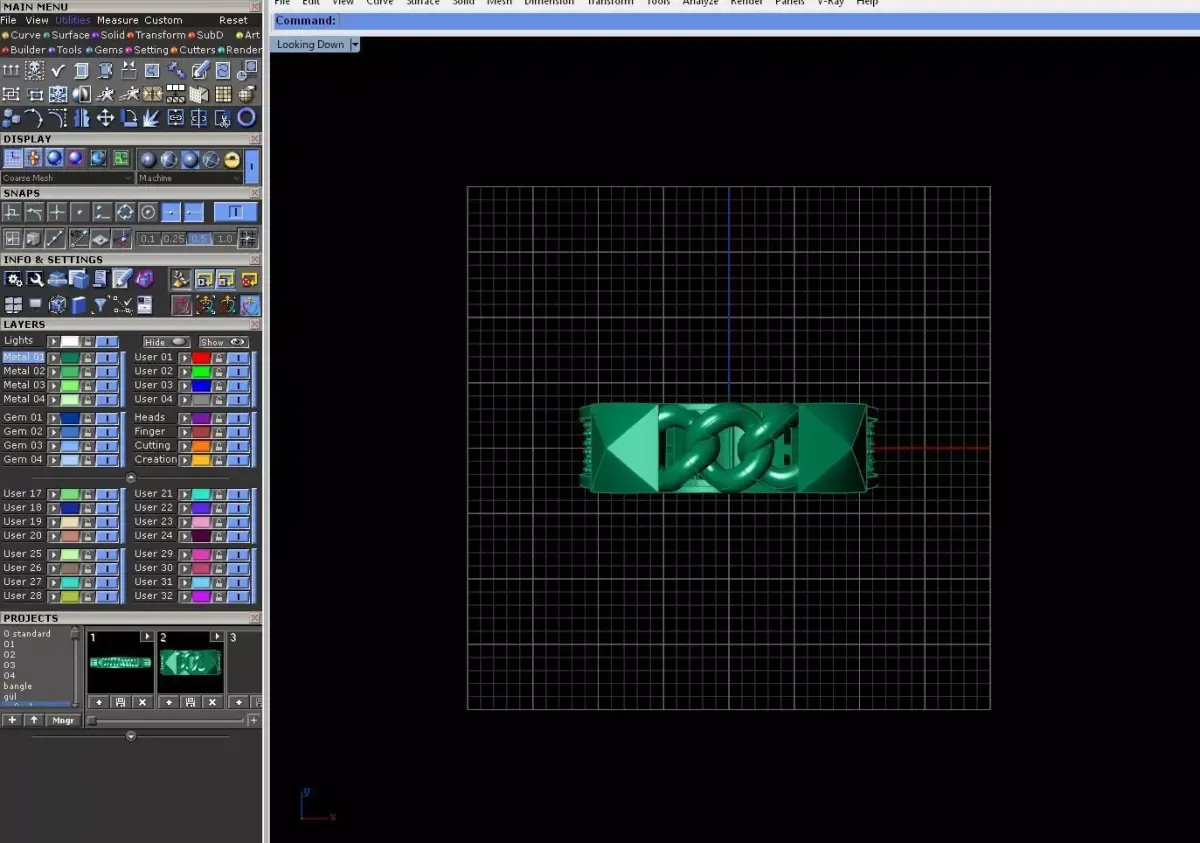Select the mirror faces symmetry icon
This screenshot has width=1200, height=843.
82,117
